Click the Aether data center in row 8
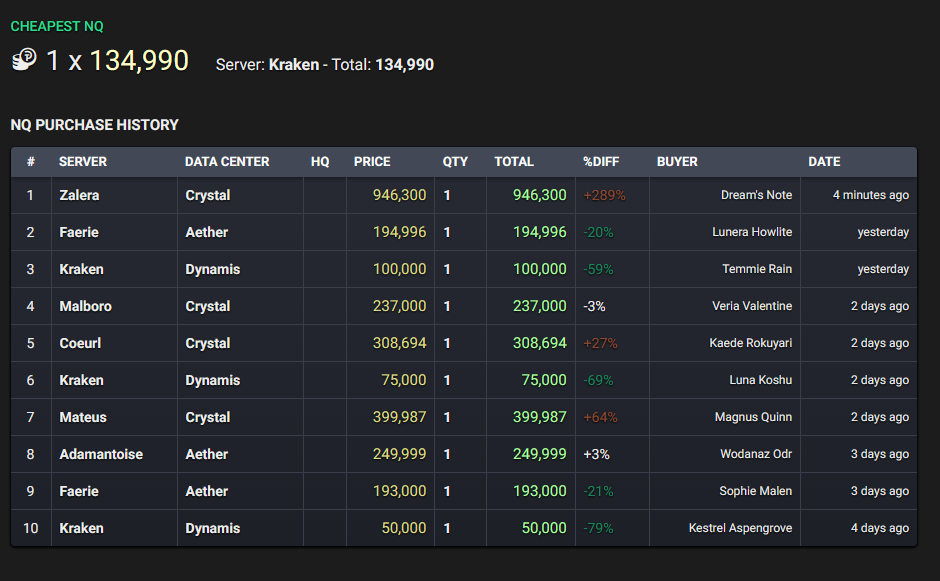Image resolution: width=940 pixels, height=581 pixels. click(206, 454)
